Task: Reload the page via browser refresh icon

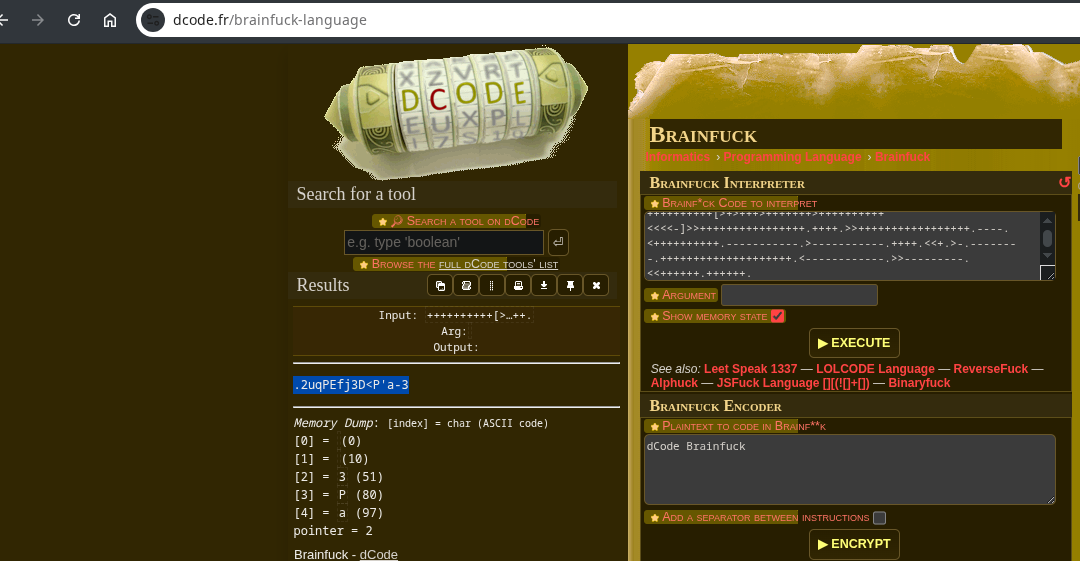Action: (74, 20)
